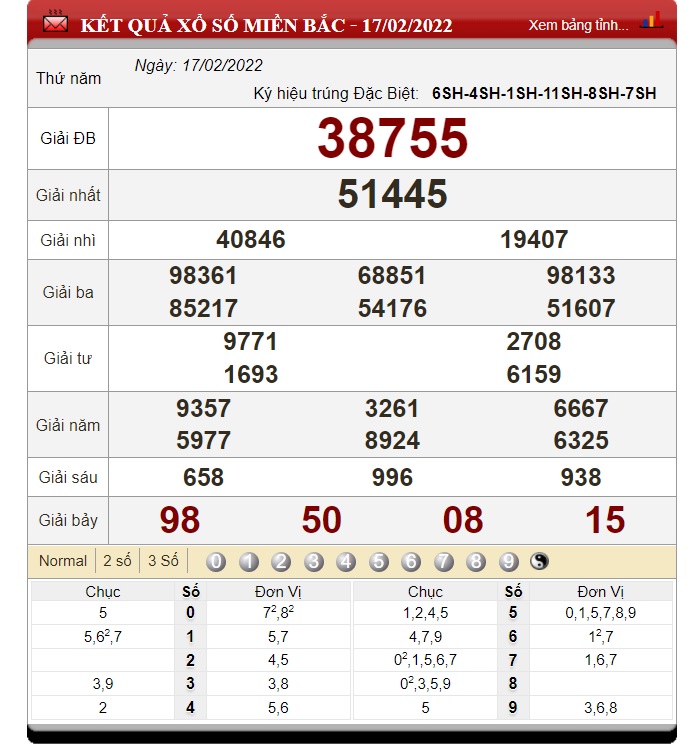Click the Giải tư row label
700x754 pixels.
pos(68,358)
